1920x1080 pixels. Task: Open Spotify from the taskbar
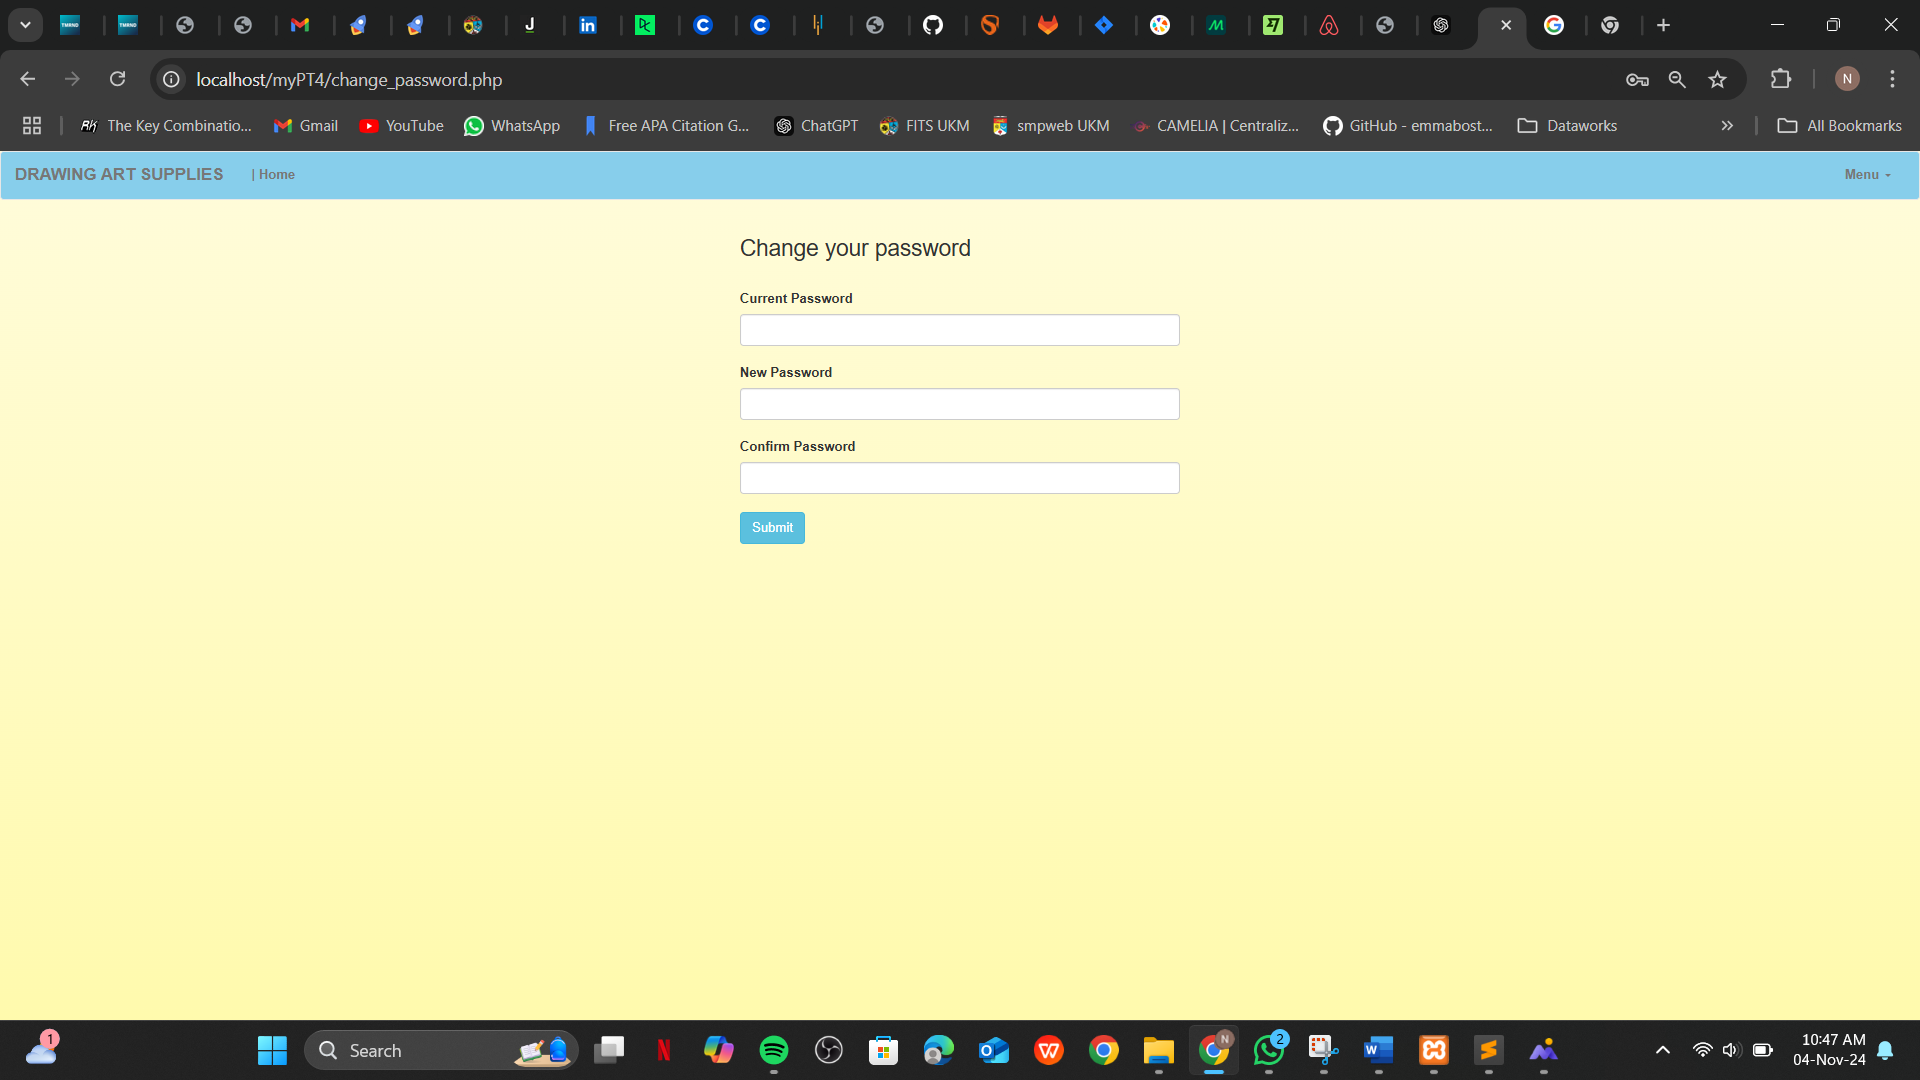[773, 1050]
